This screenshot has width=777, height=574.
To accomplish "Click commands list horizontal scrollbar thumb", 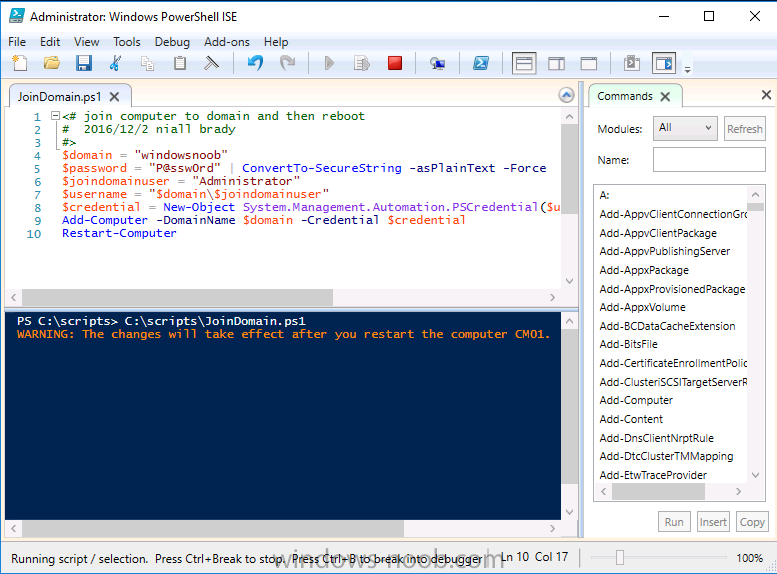I will tap(658, 491).
